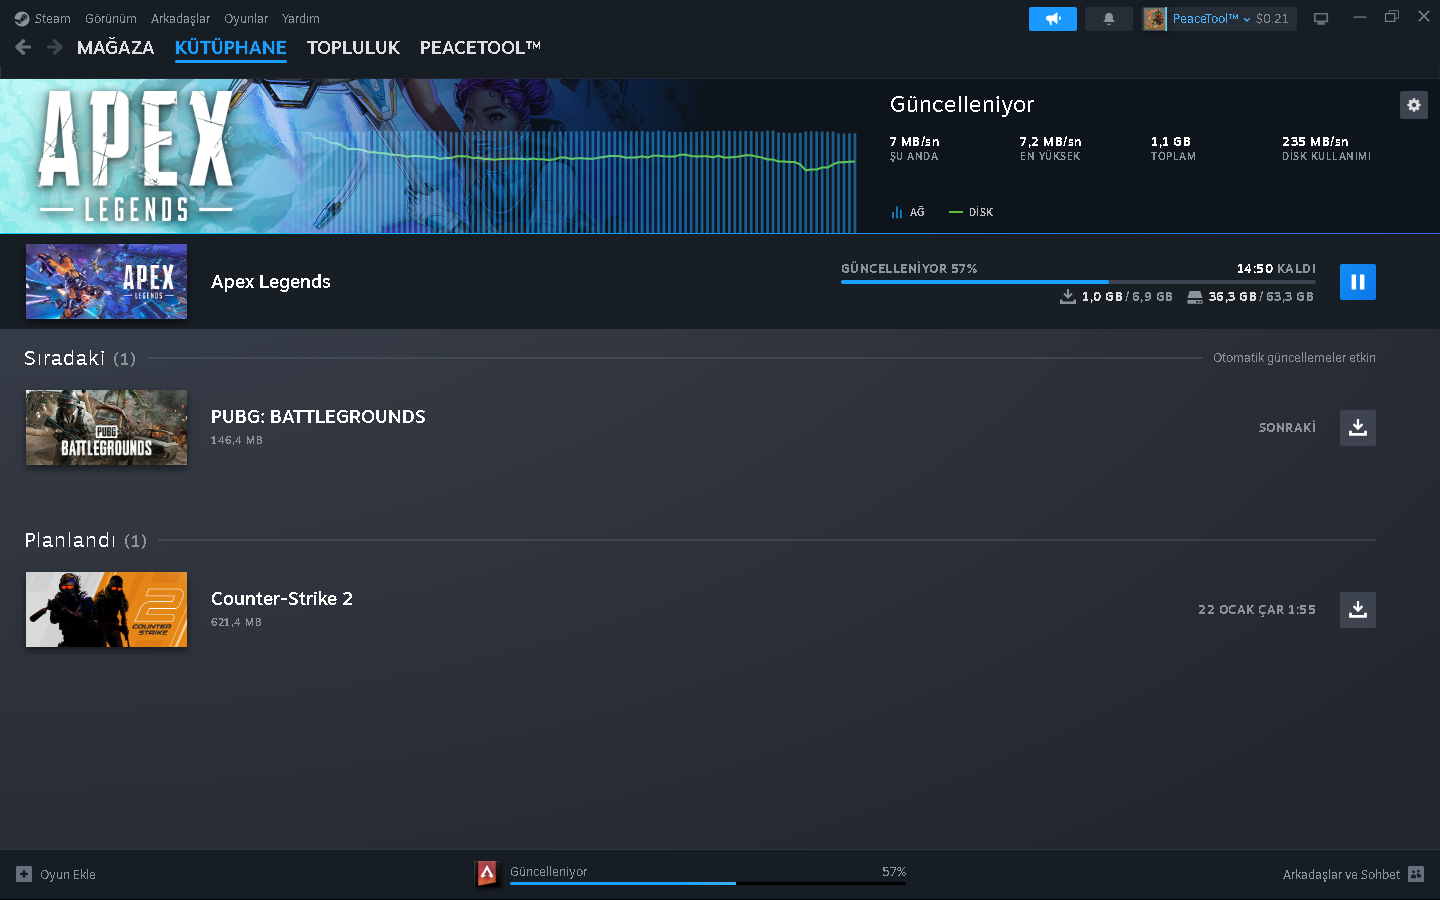Image resolution: width=1440 pixels, height=900 pixels.
Task: Click the AĞ network graph legend
Action: (908, 212)
